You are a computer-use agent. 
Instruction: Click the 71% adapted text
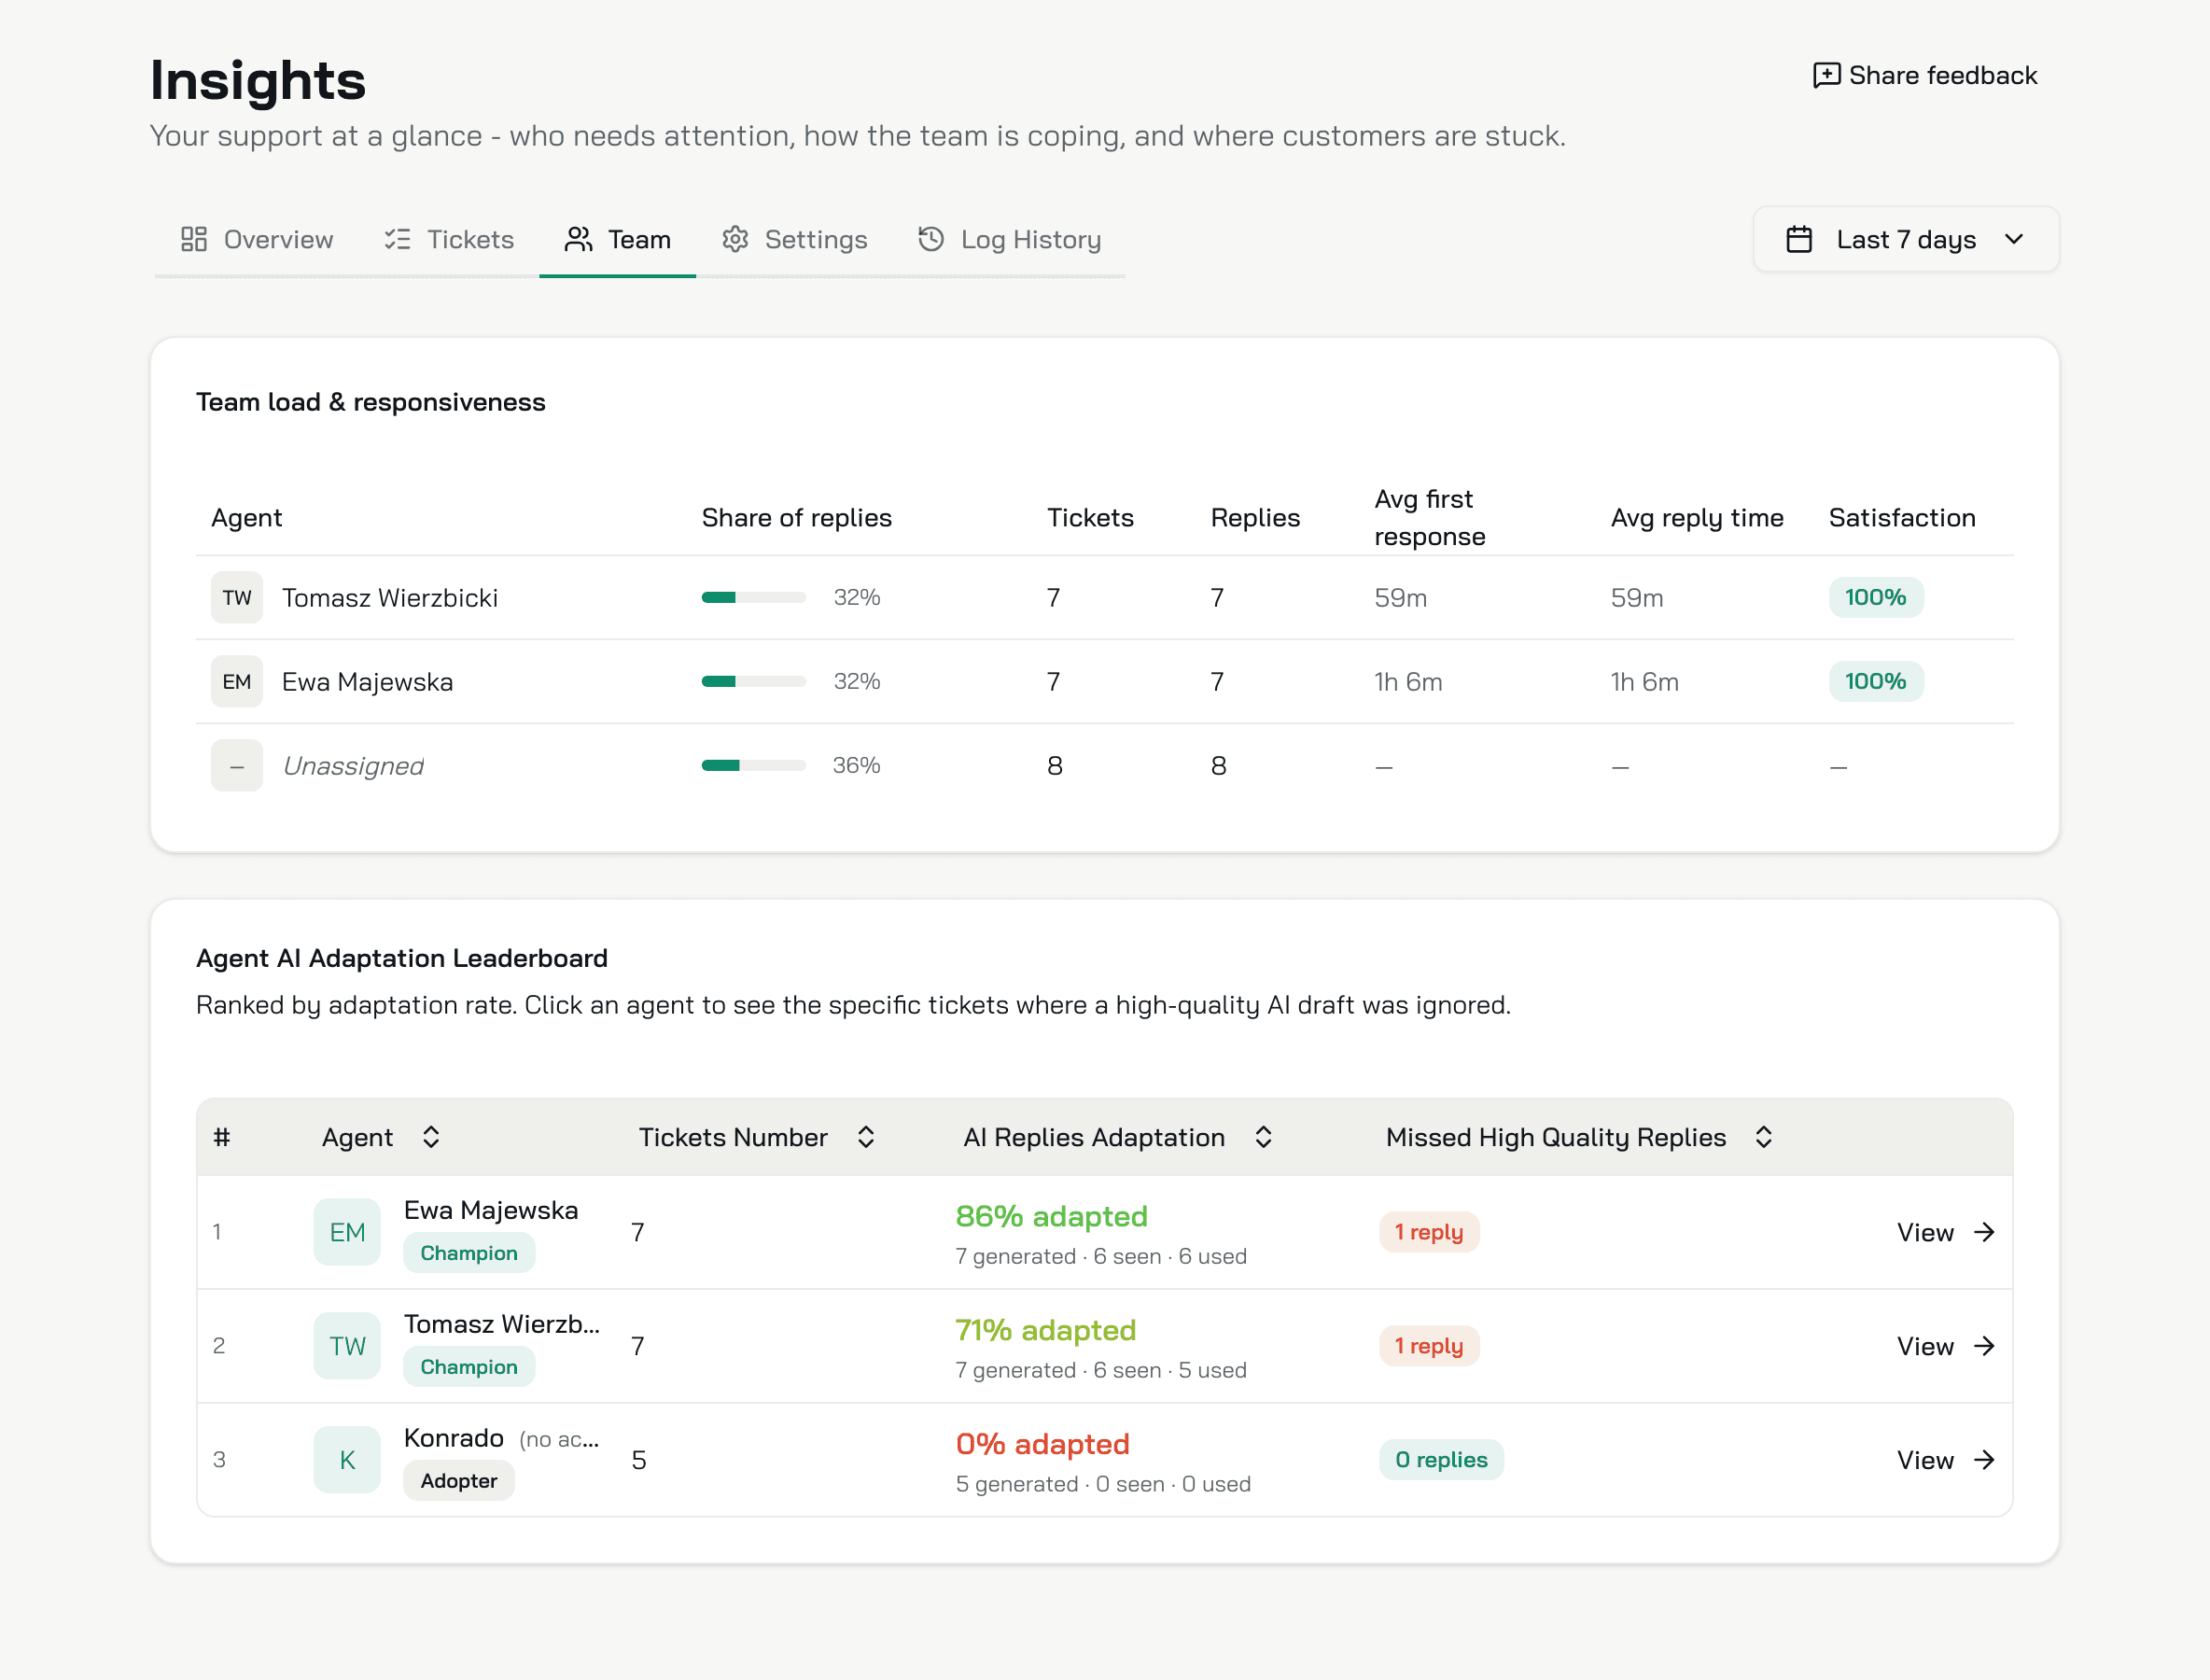pos(1045,1330)
